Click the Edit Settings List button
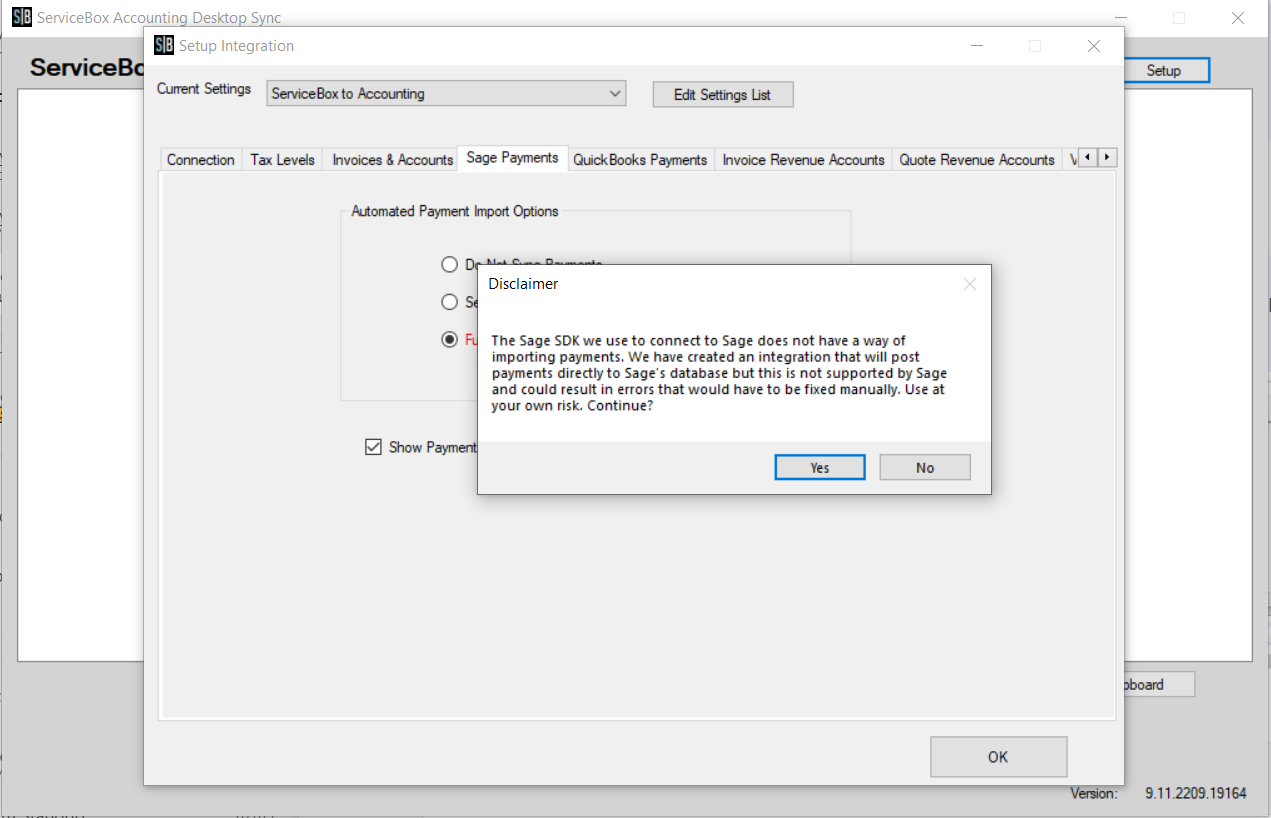The image size is (1271, 818). click(723, 95)
